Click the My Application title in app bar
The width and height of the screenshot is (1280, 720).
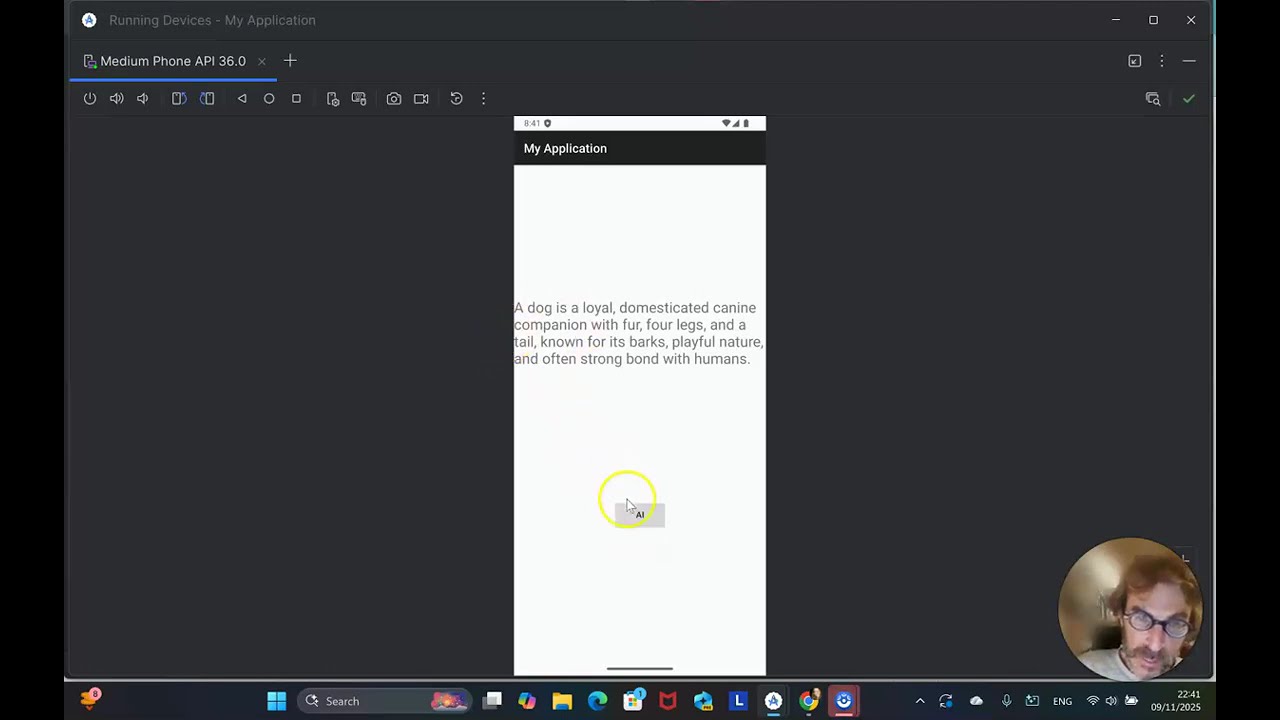tap(565, 148)
